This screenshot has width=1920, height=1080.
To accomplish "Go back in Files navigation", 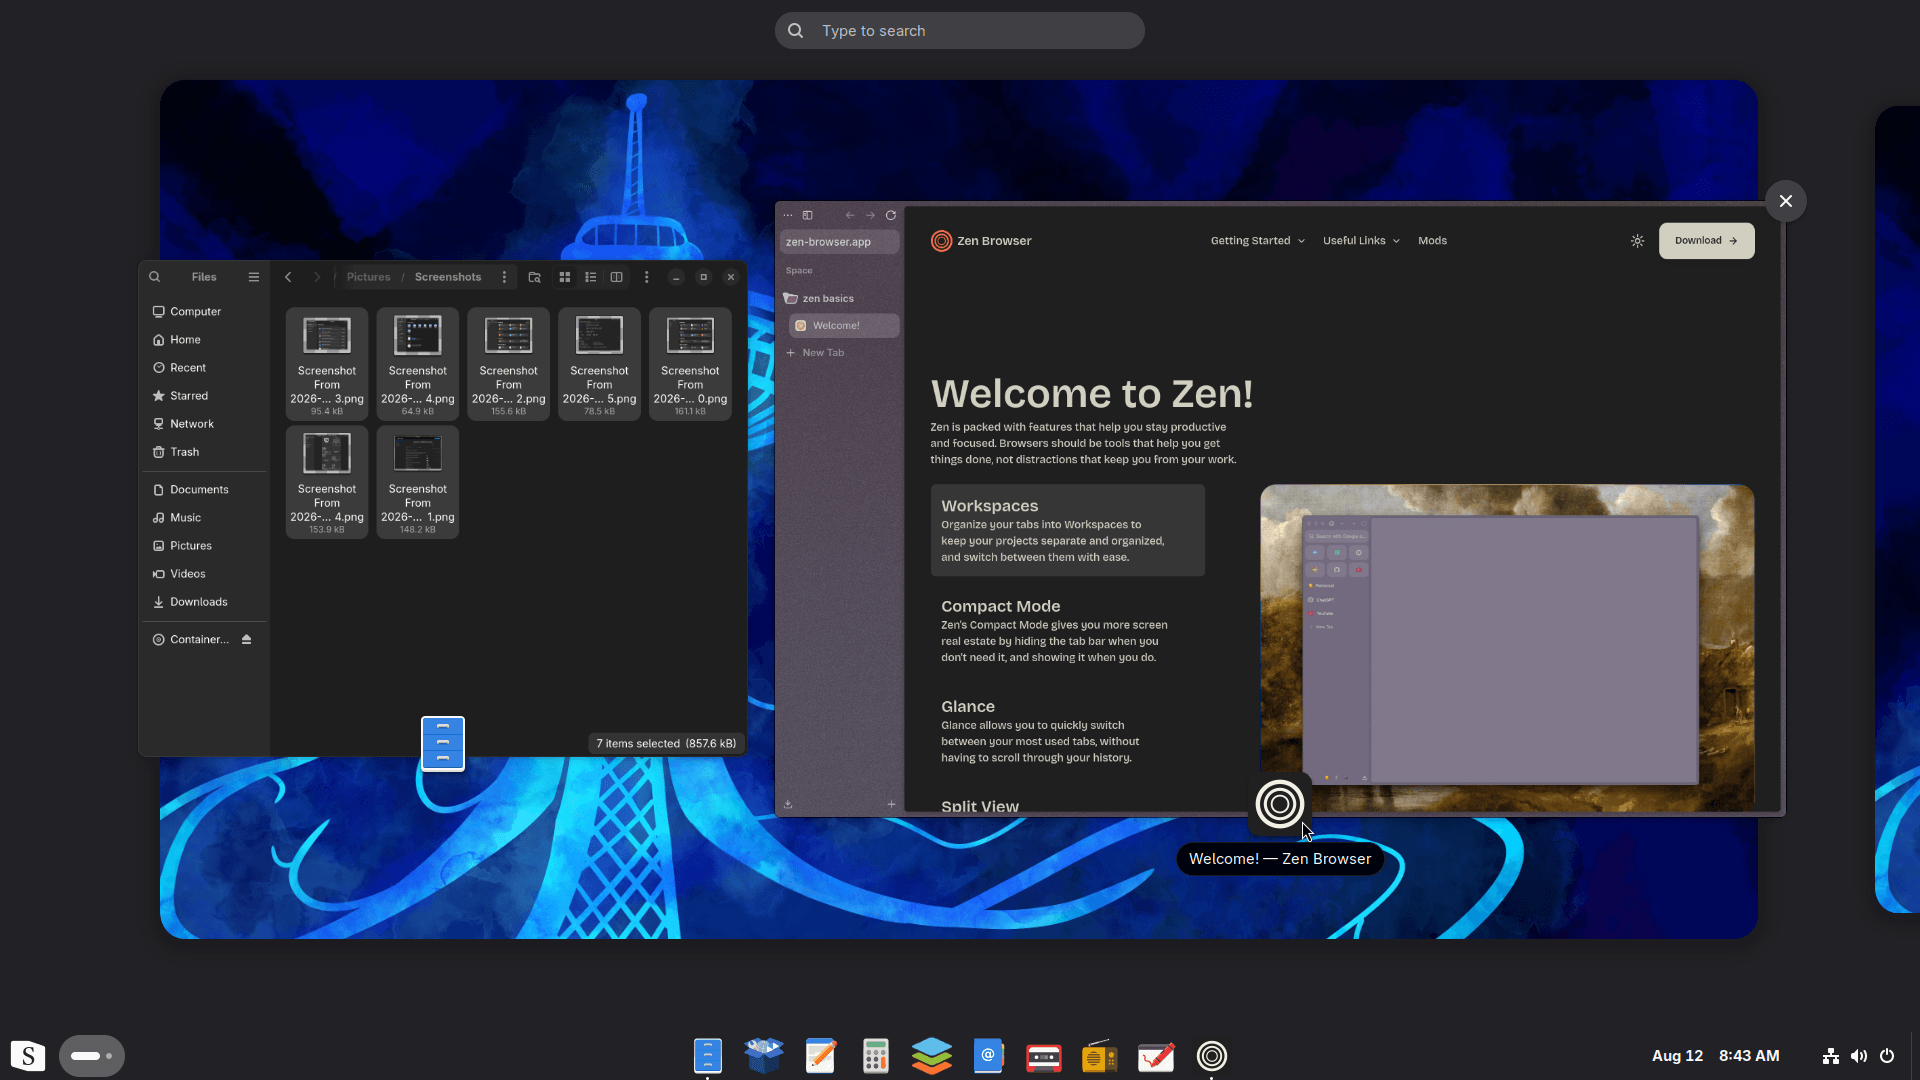I will click(x=288, y=277).
